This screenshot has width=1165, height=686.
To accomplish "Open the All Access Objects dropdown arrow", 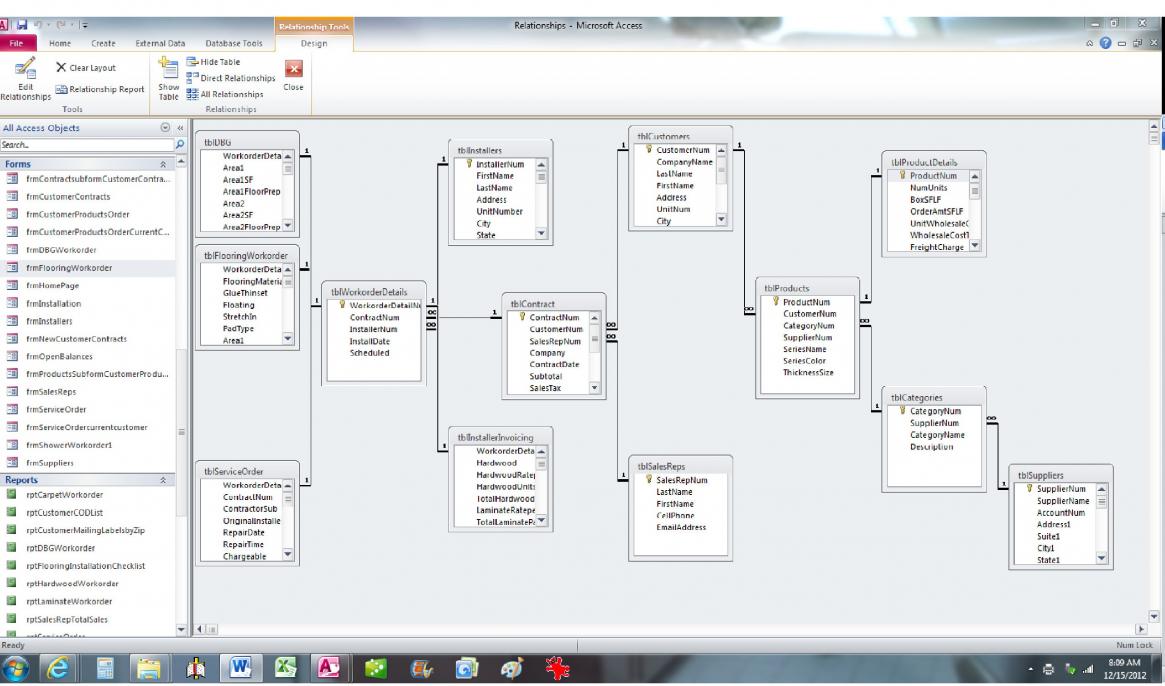I will point(166,128).
